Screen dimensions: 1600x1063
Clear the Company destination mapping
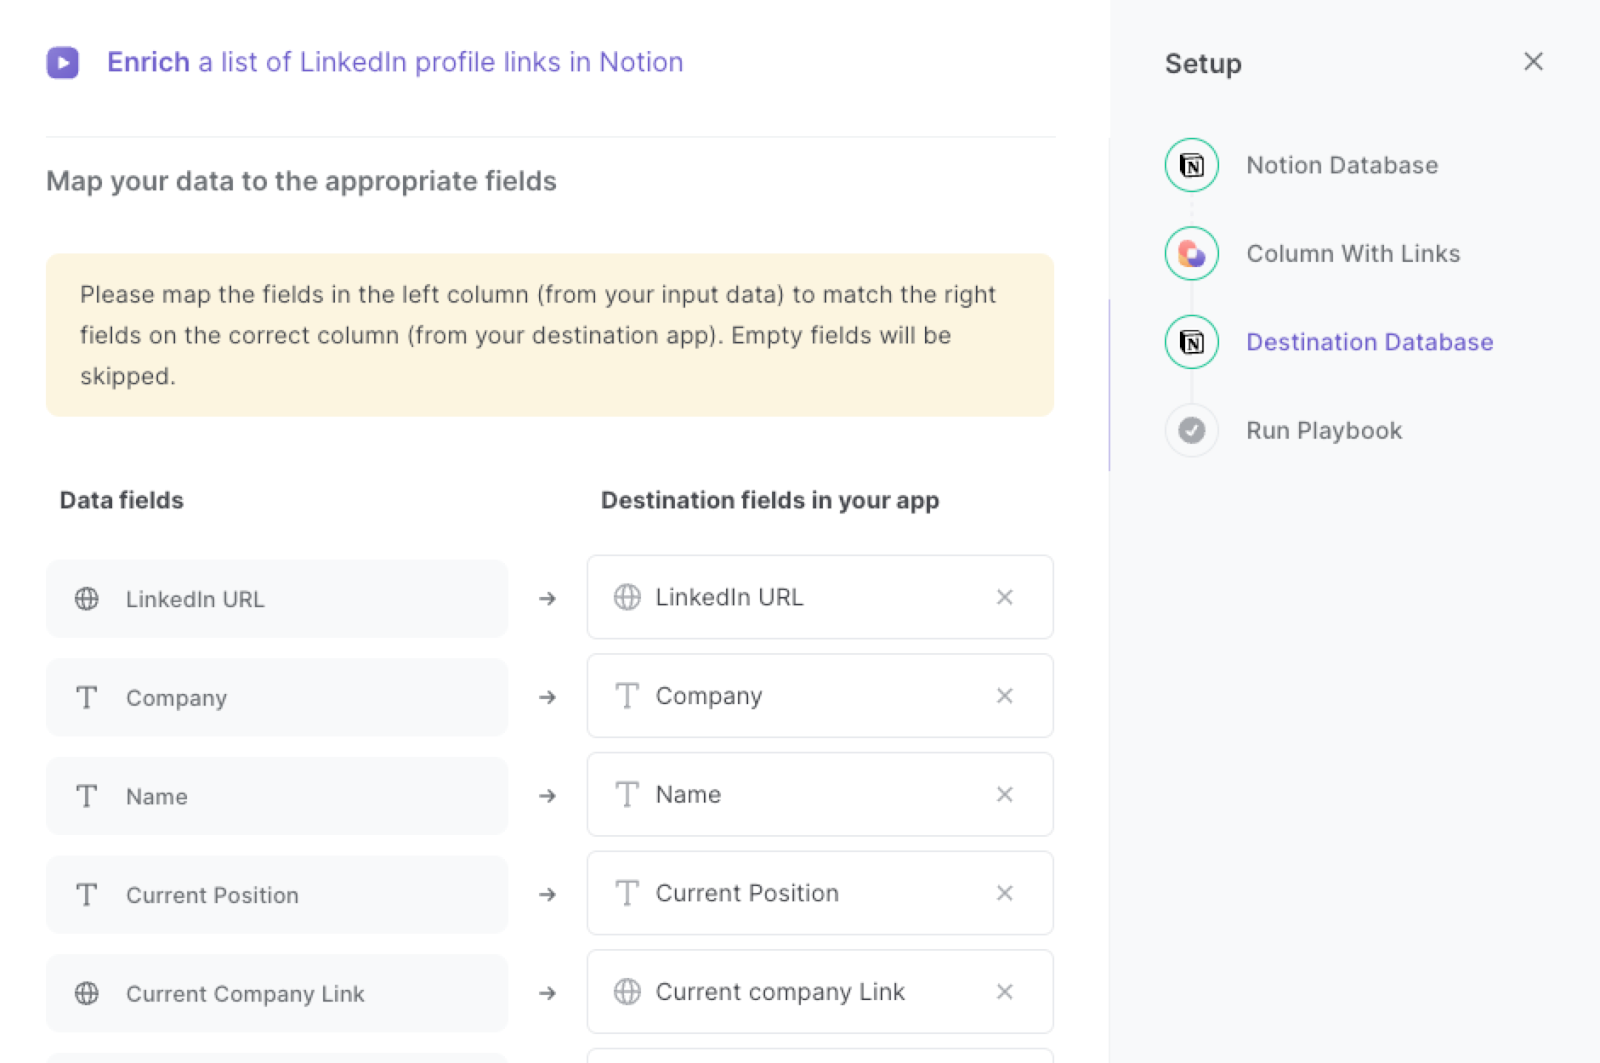1005,696
